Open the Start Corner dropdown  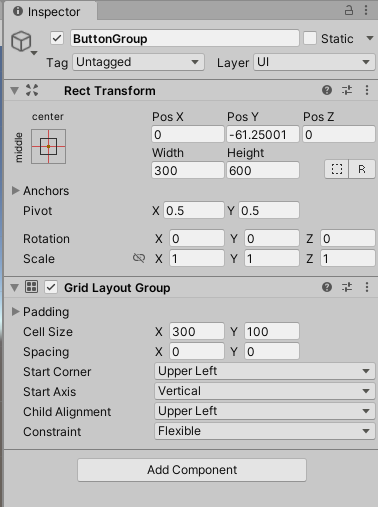click(x=265, y=371)
